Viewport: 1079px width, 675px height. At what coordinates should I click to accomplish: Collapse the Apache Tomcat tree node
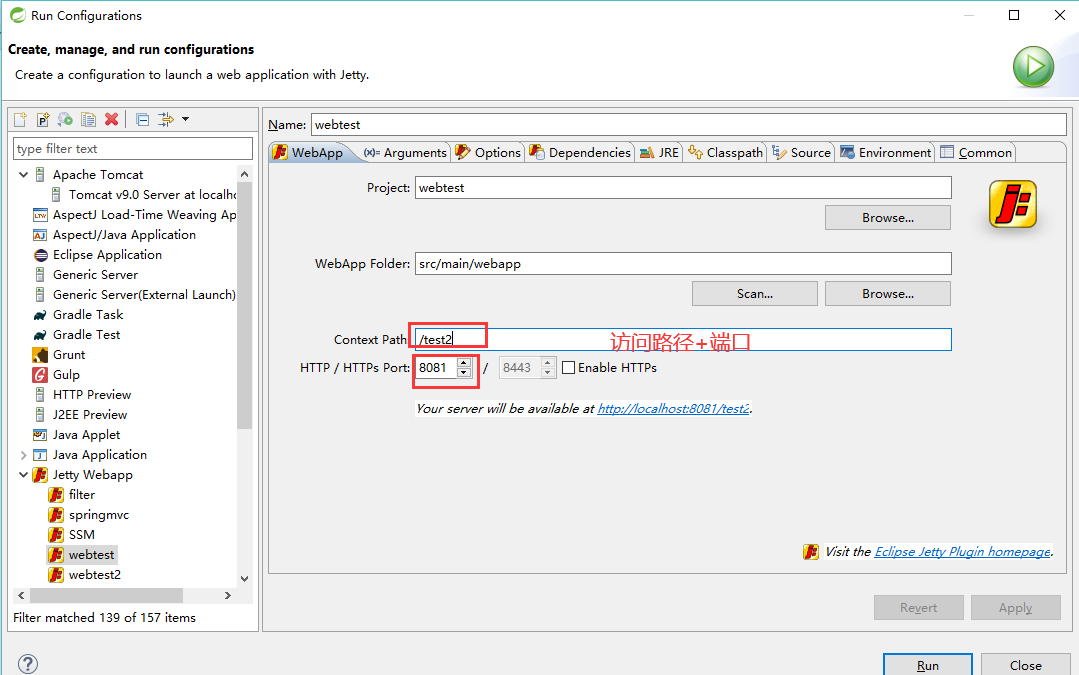pyautogui.click(x=23, y=175)
